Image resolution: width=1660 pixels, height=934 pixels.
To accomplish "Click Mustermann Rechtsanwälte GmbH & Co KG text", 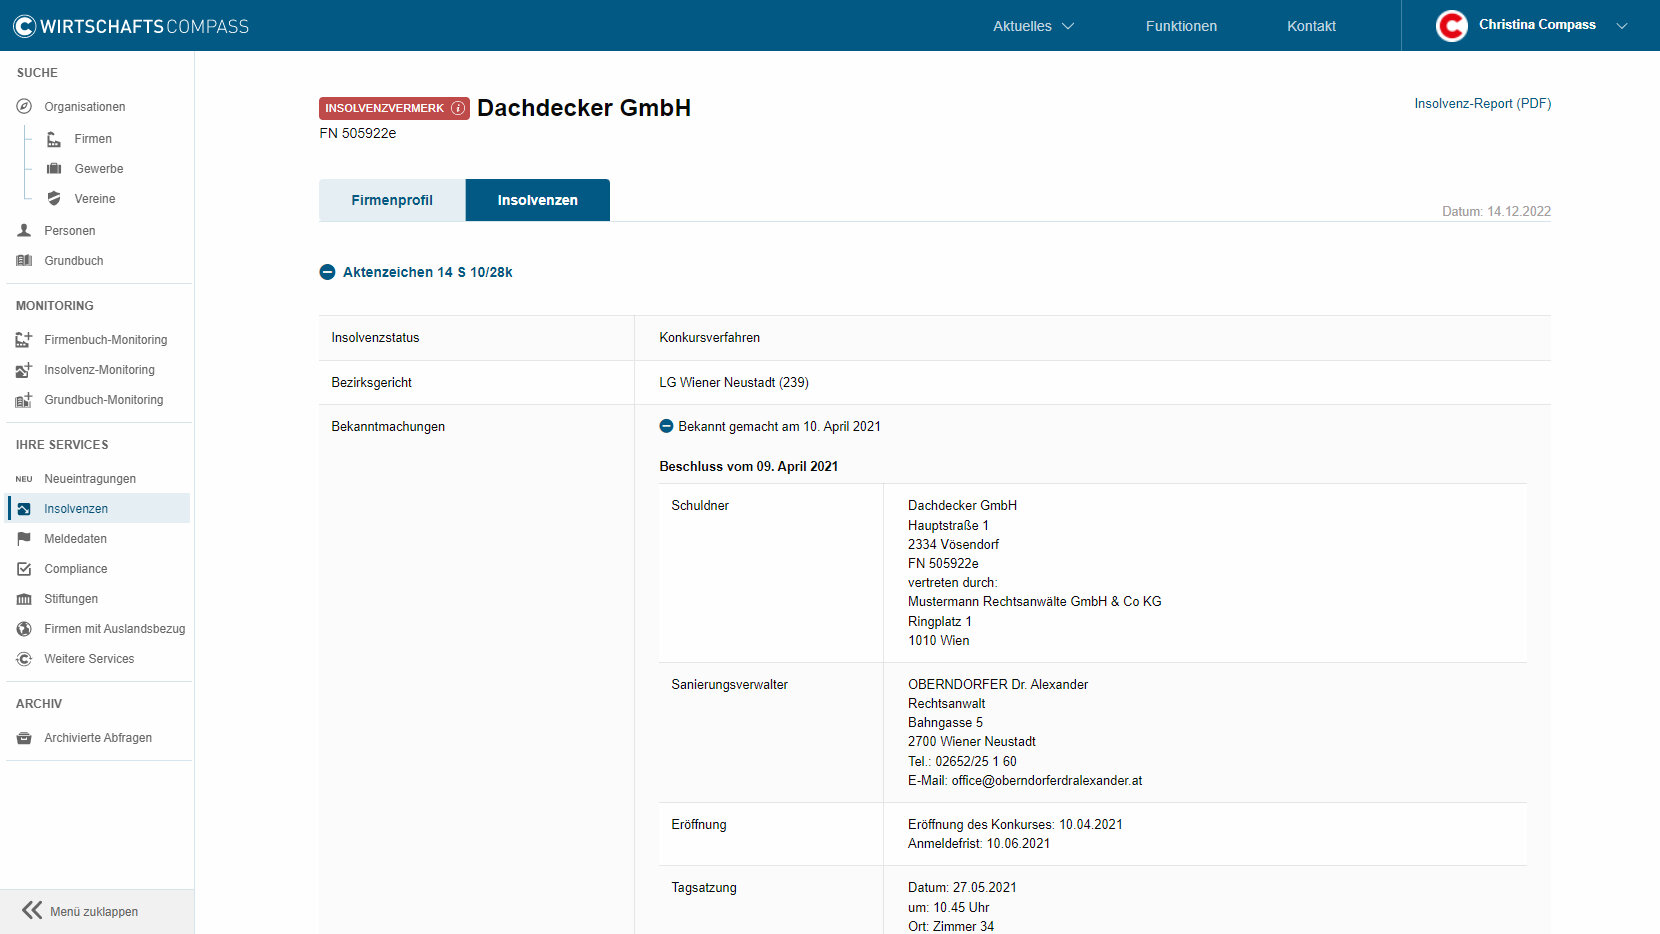I will pos(1035,602).
